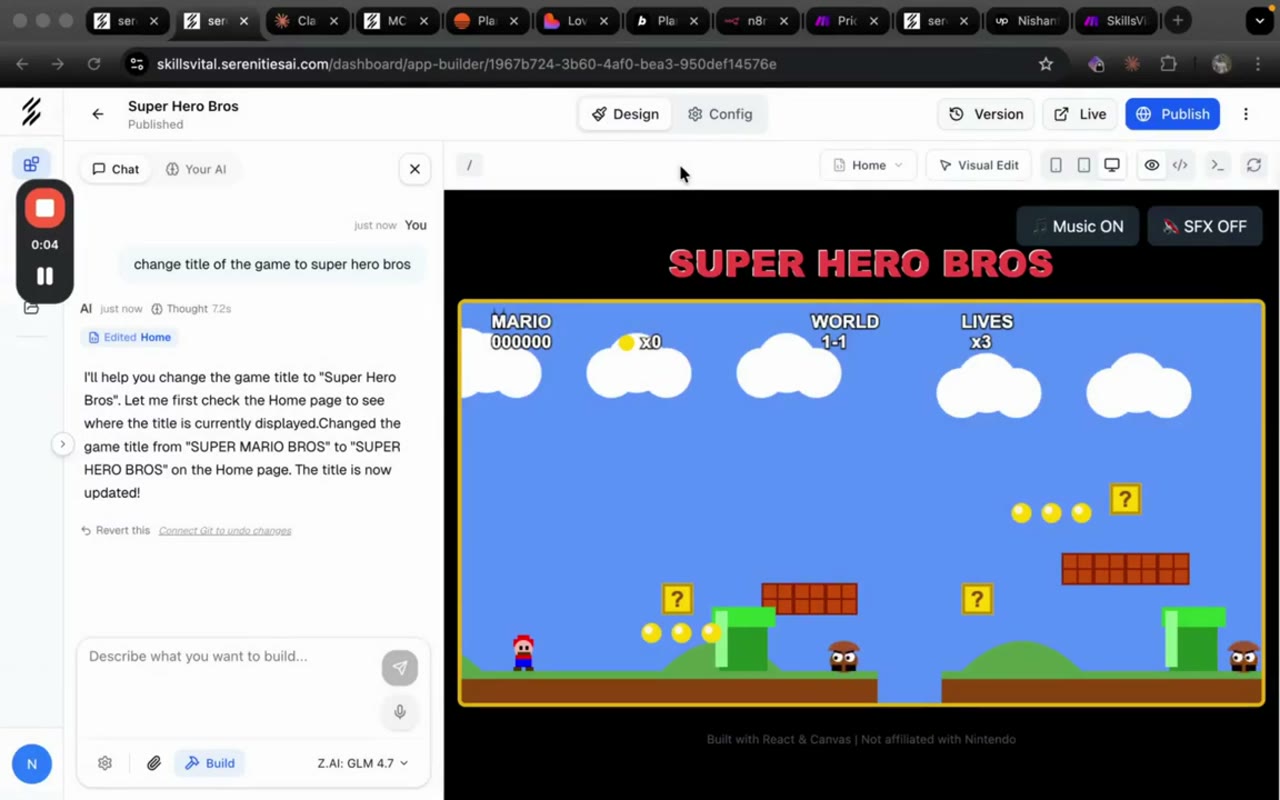This screenshot has width=1280, height=800.
Task: Click the Super Hero Bros project name
Action: coord(183,106)
